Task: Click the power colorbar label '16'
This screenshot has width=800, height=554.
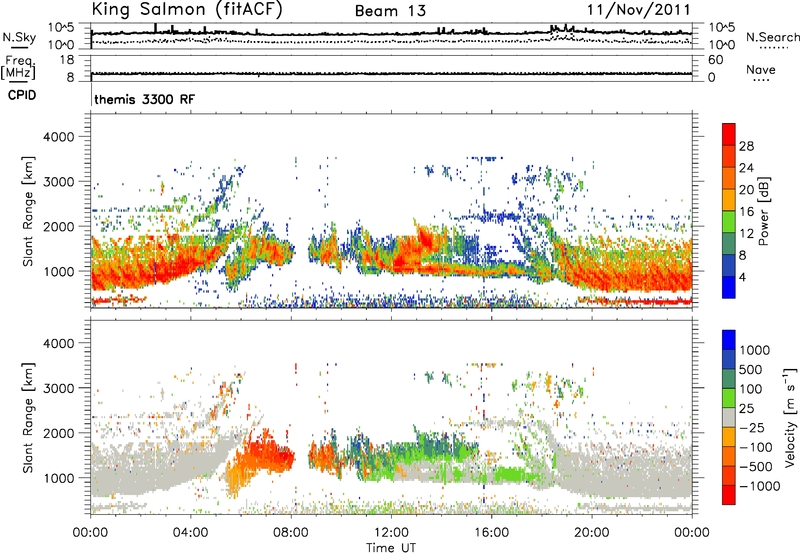Action: coord(746,212)
